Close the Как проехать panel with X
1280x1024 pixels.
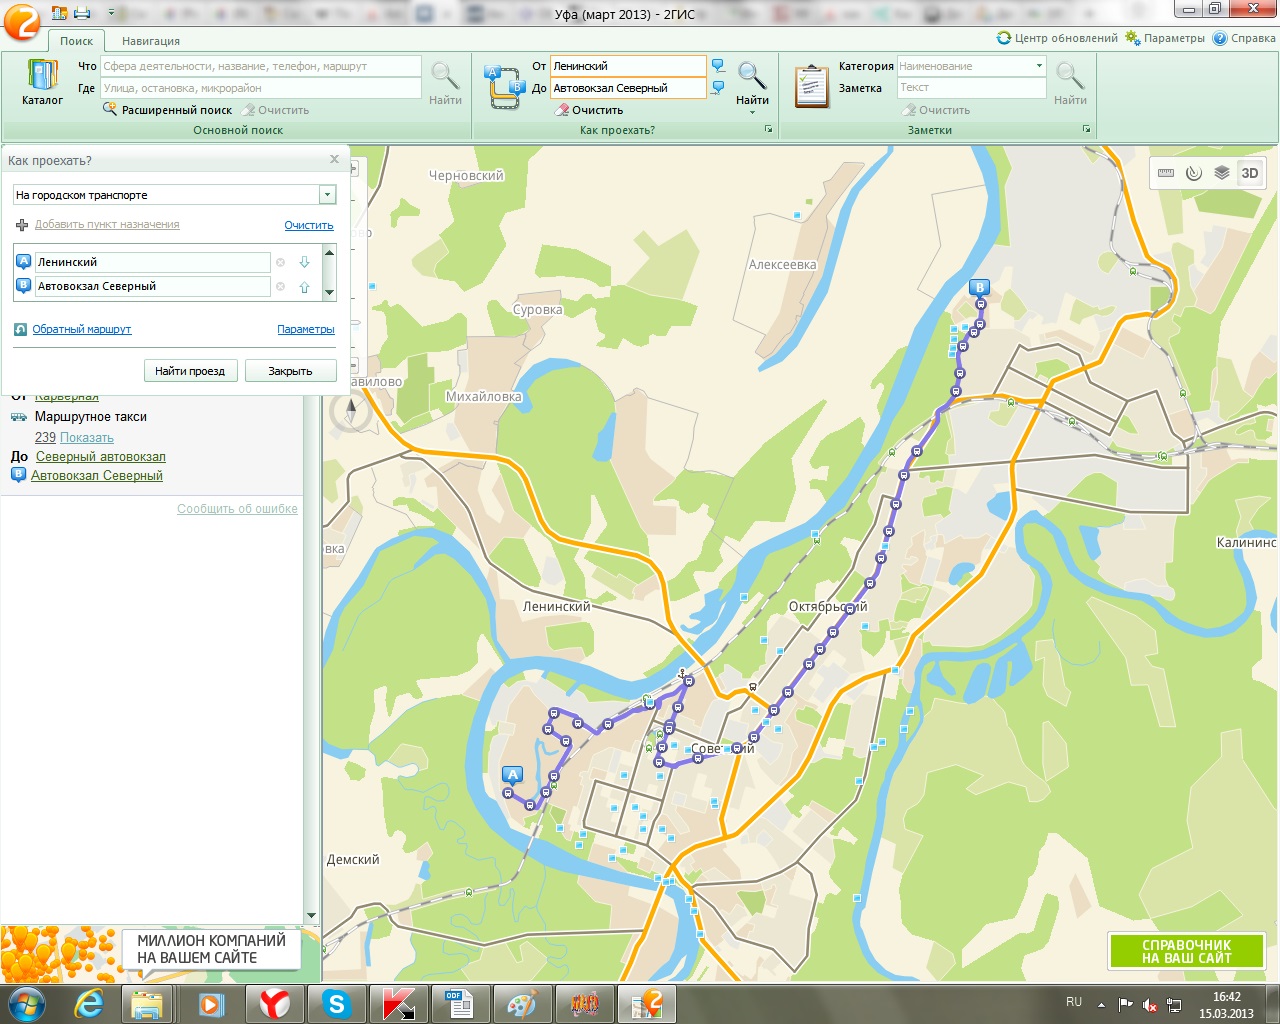tap(334, 159)
